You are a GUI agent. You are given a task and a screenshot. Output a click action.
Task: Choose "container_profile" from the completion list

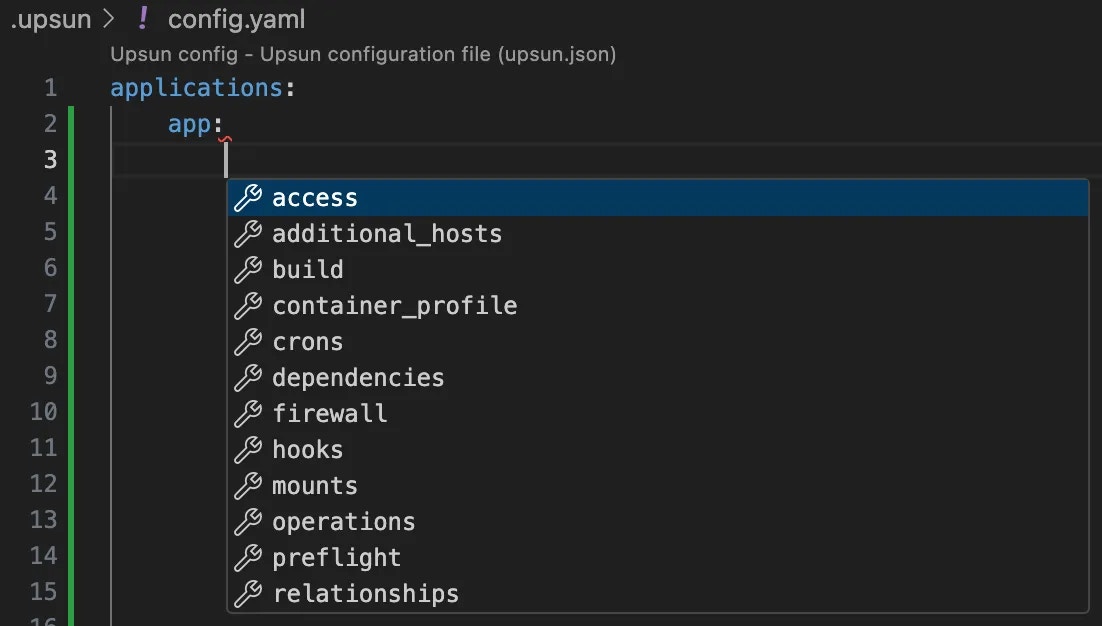(395, 305)
